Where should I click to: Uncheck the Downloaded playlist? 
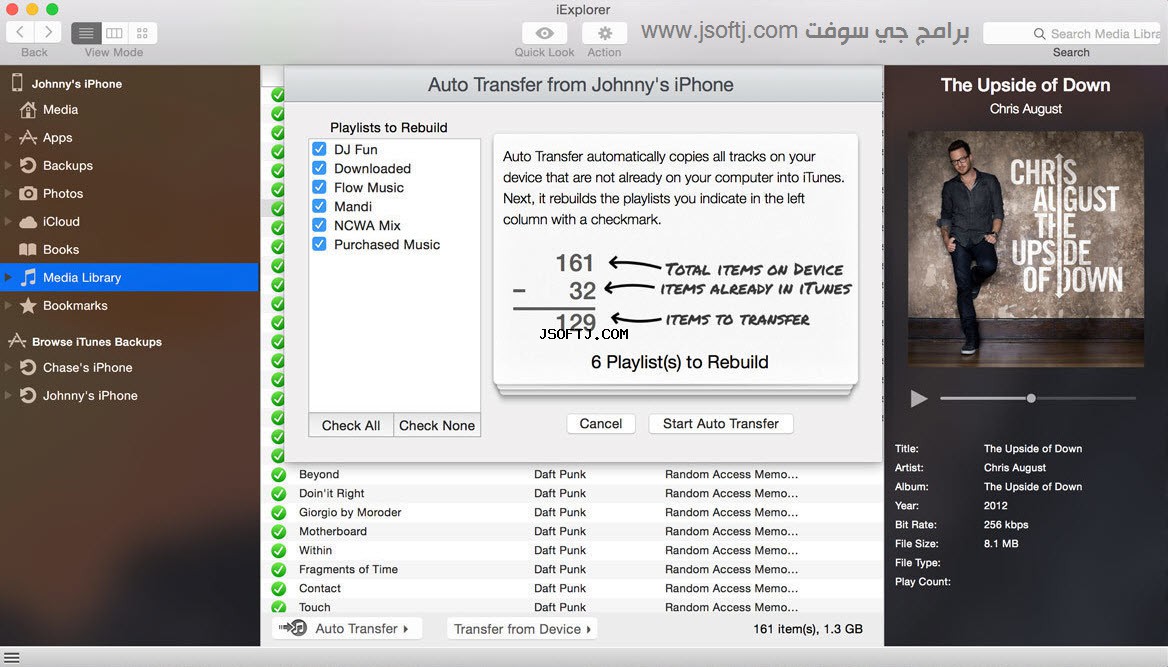(319, 168)
